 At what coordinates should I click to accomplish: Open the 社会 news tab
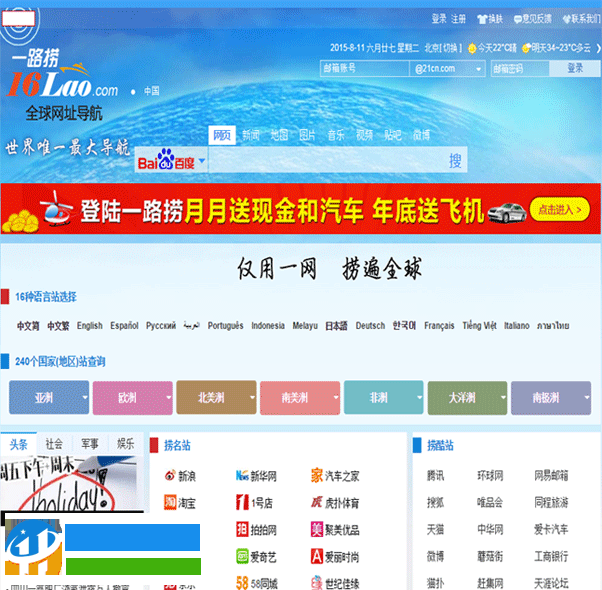(54, 444)
